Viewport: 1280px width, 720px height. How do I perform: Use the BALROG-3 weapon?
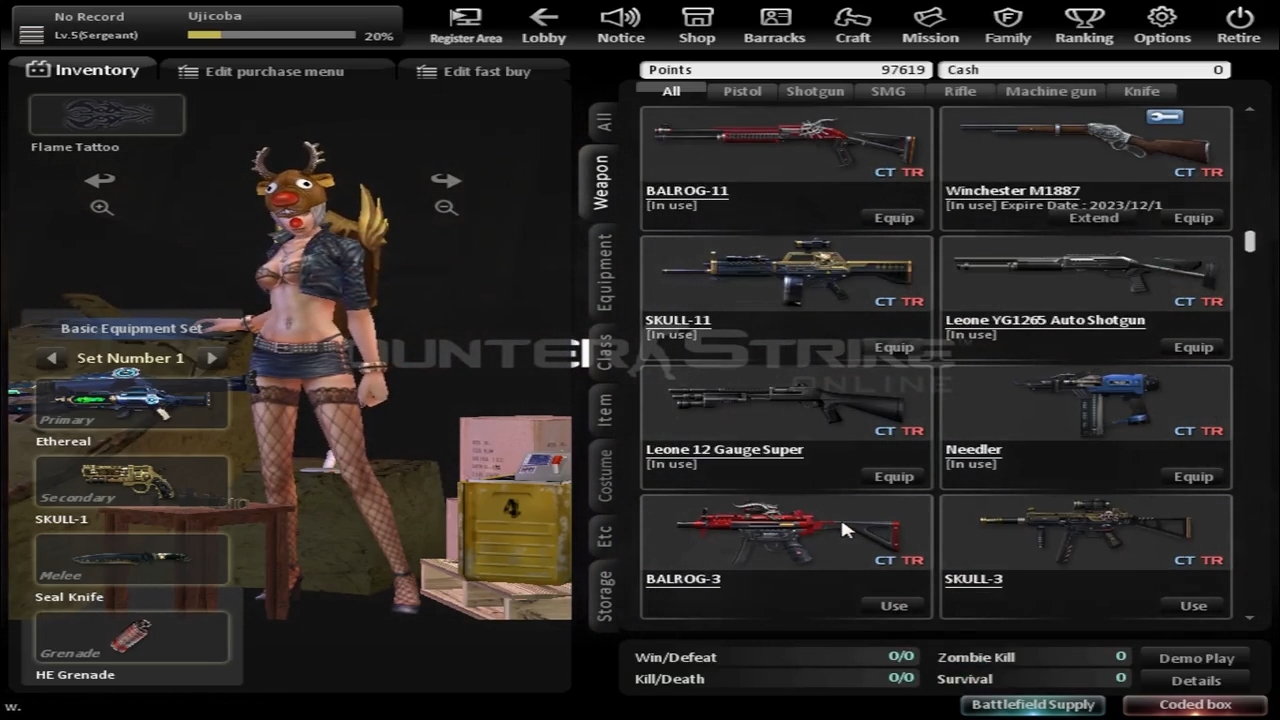pyautogui.click(x=894, y=606)
